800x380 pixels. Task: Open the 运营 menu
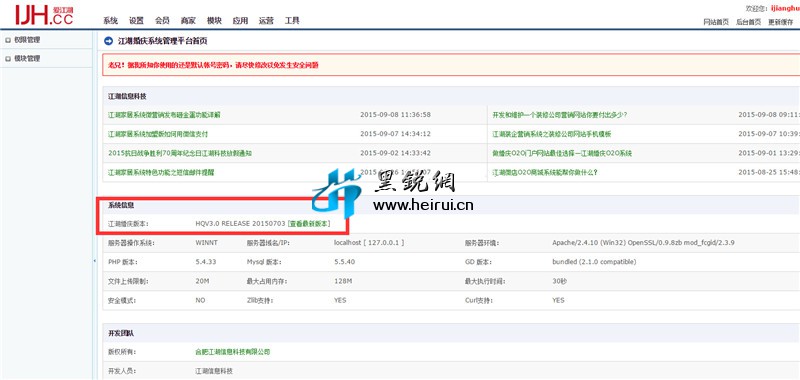[x=266, y=21]
